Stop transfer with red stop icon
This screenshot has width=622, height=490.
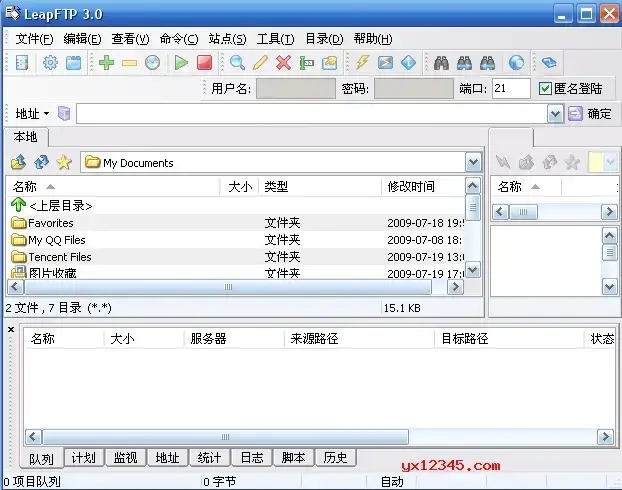205,63
